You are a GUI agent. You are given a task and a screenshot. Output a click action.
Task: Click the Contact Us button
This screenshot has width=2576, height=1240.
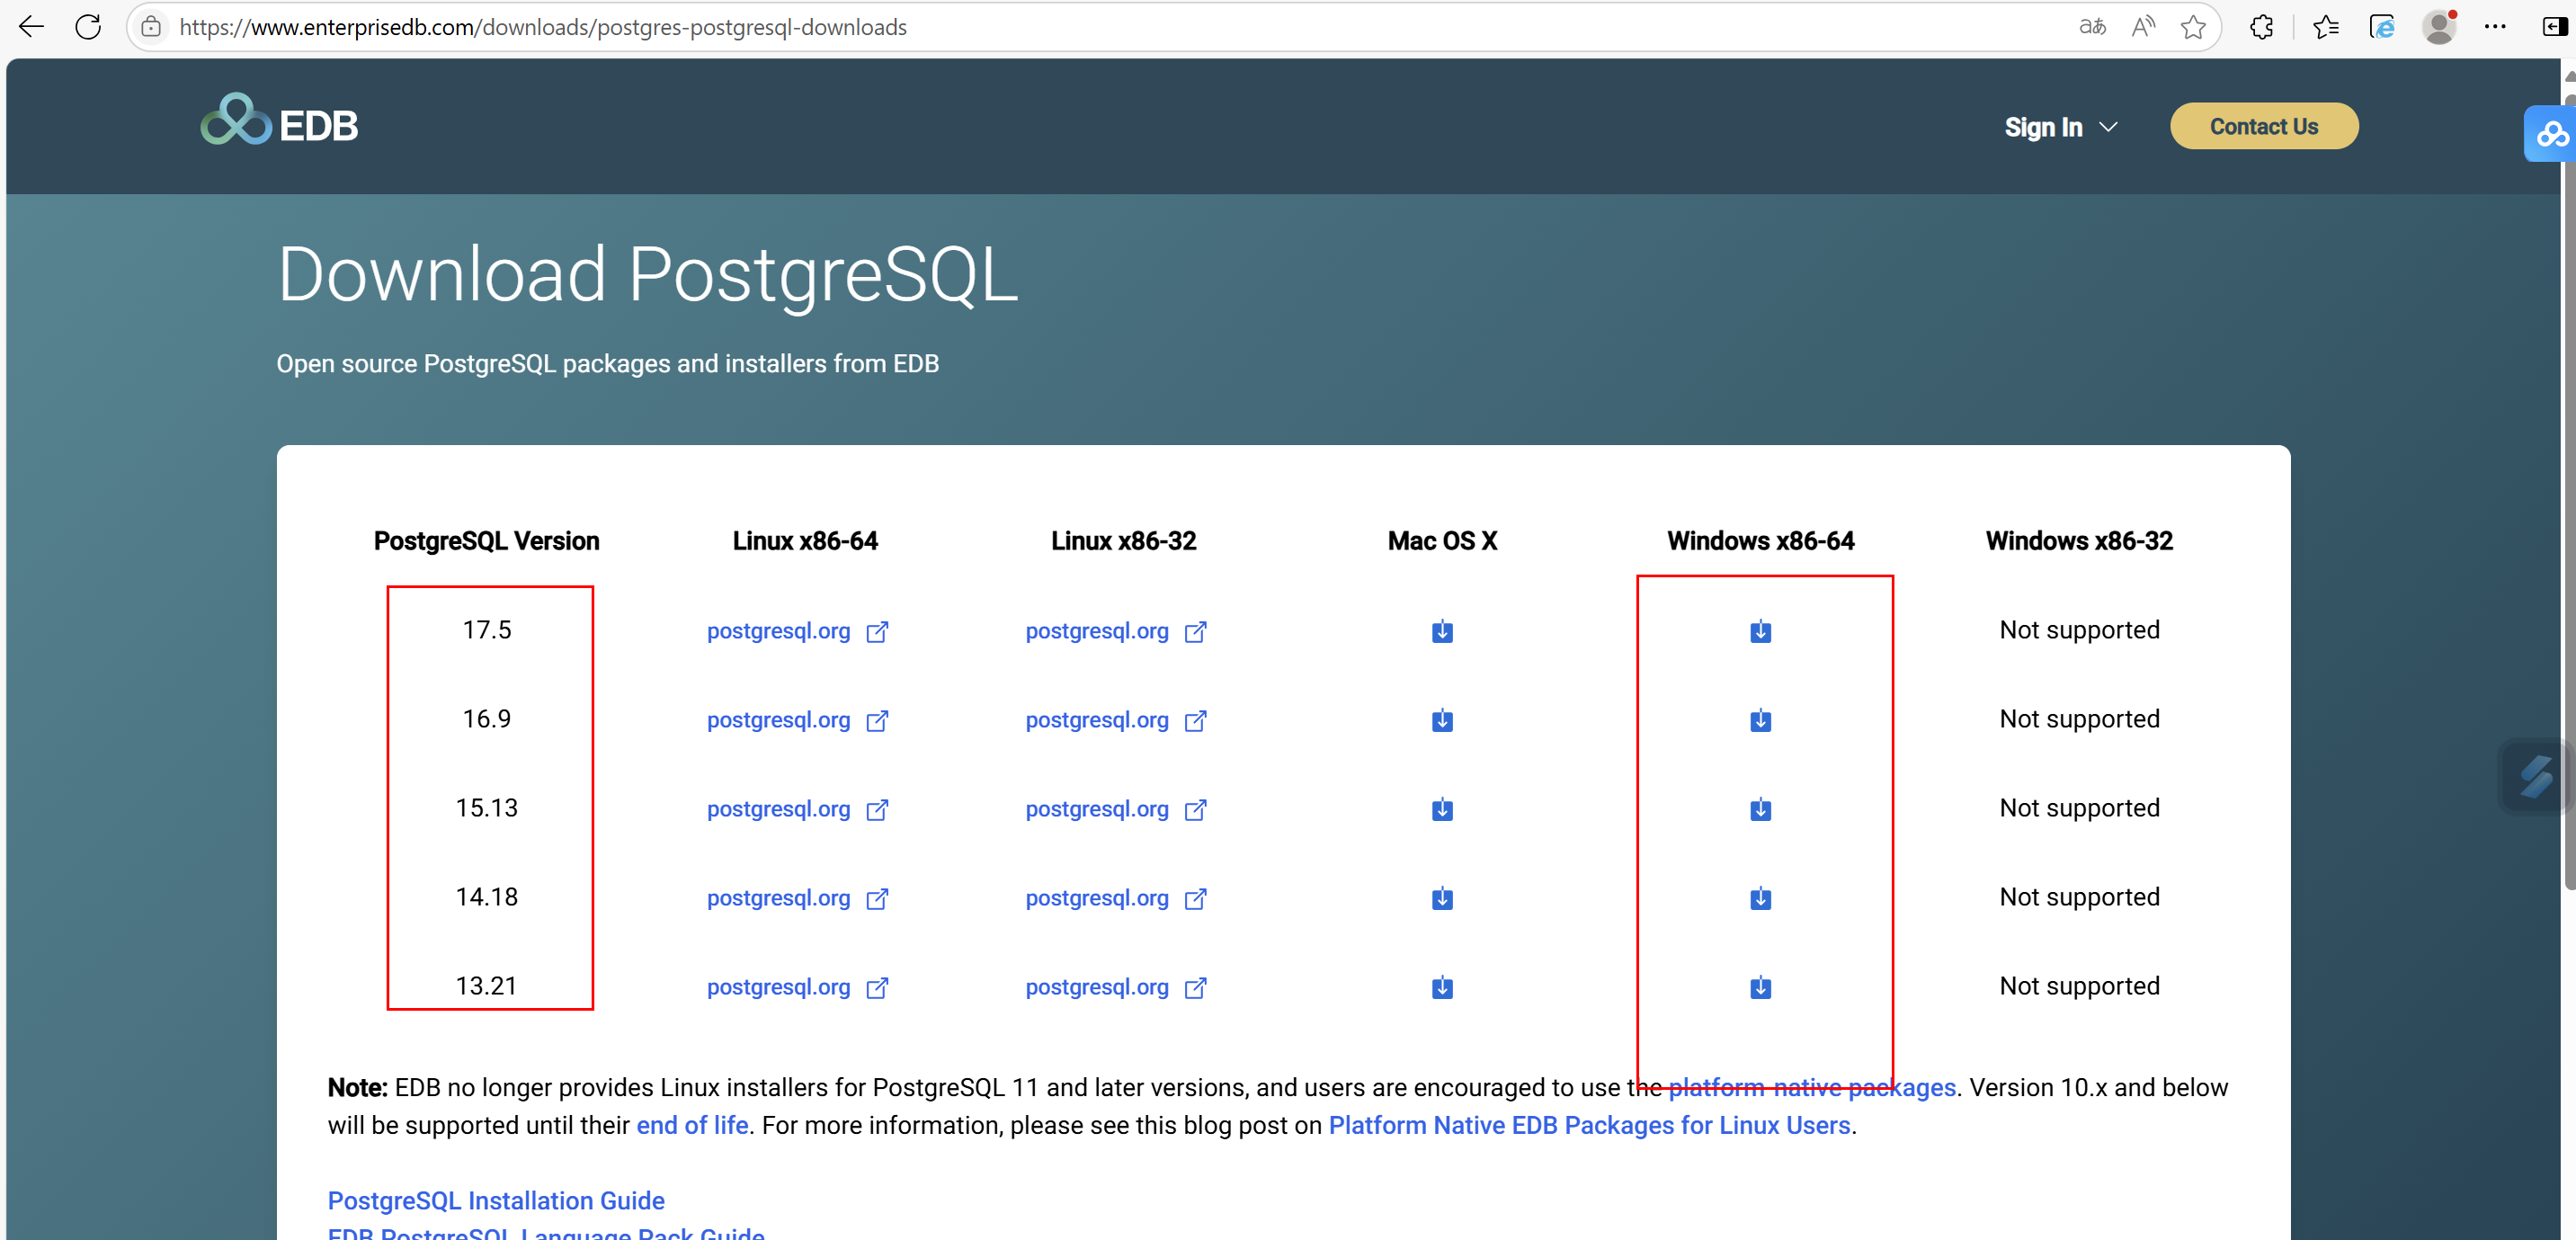coord(2263,126)
